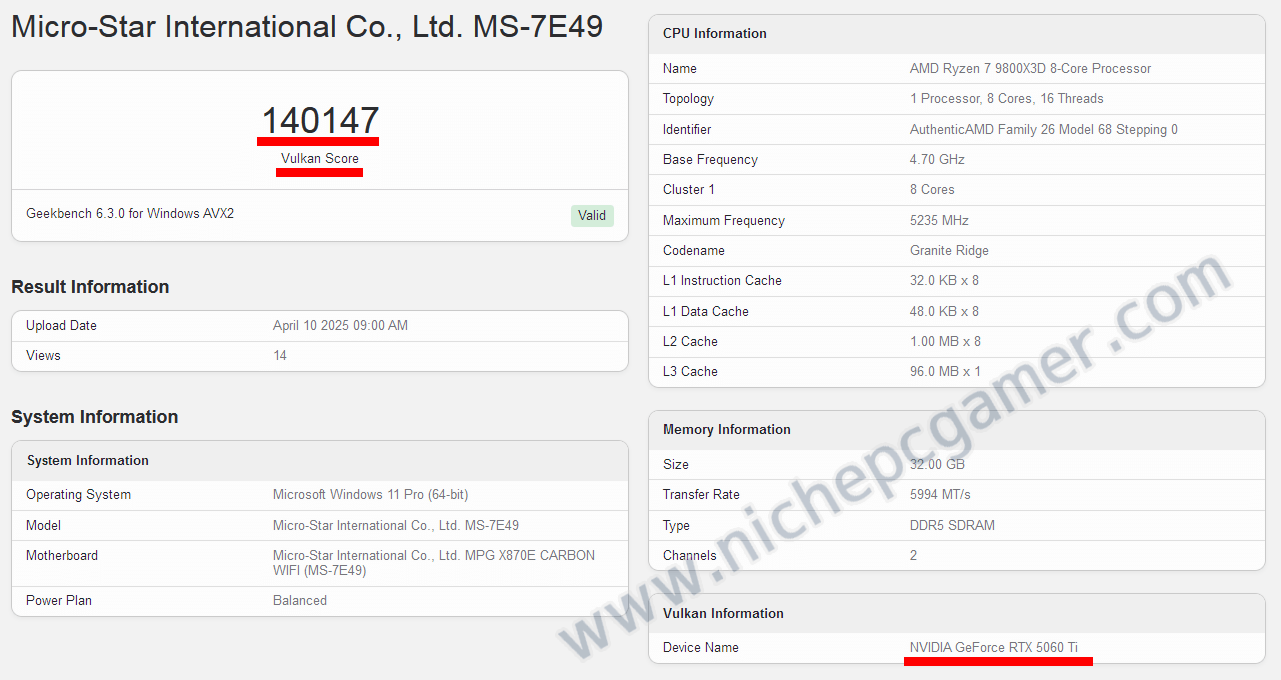Click memory type value DDR5 SDRAM

click(952, 525)
